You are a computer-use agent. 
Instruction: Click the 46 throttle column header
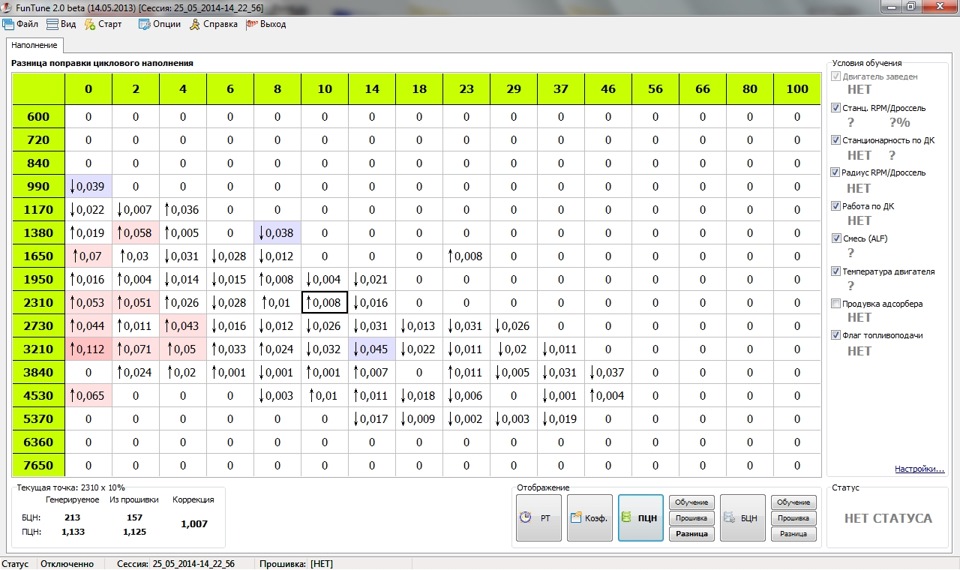tap(608, 89)
